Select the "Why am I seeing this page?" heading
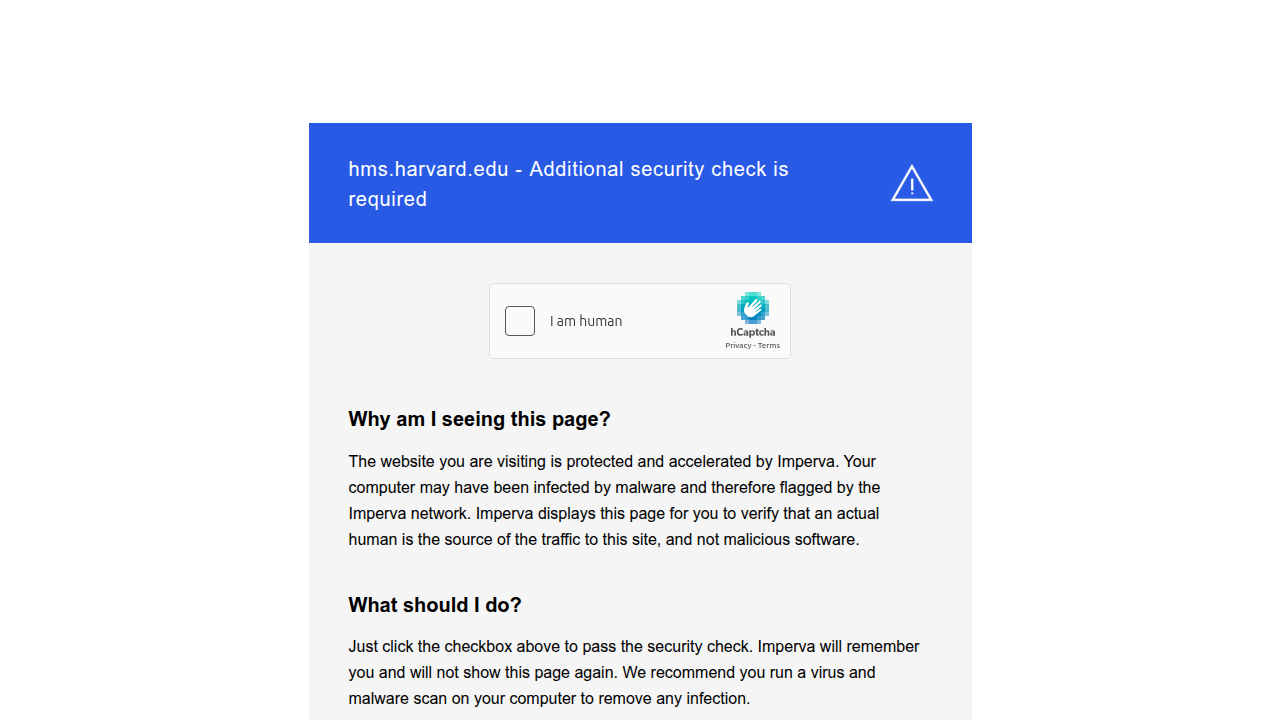Screen dimensions: 1280x720 pyautogui.click(x=479, y=419)
